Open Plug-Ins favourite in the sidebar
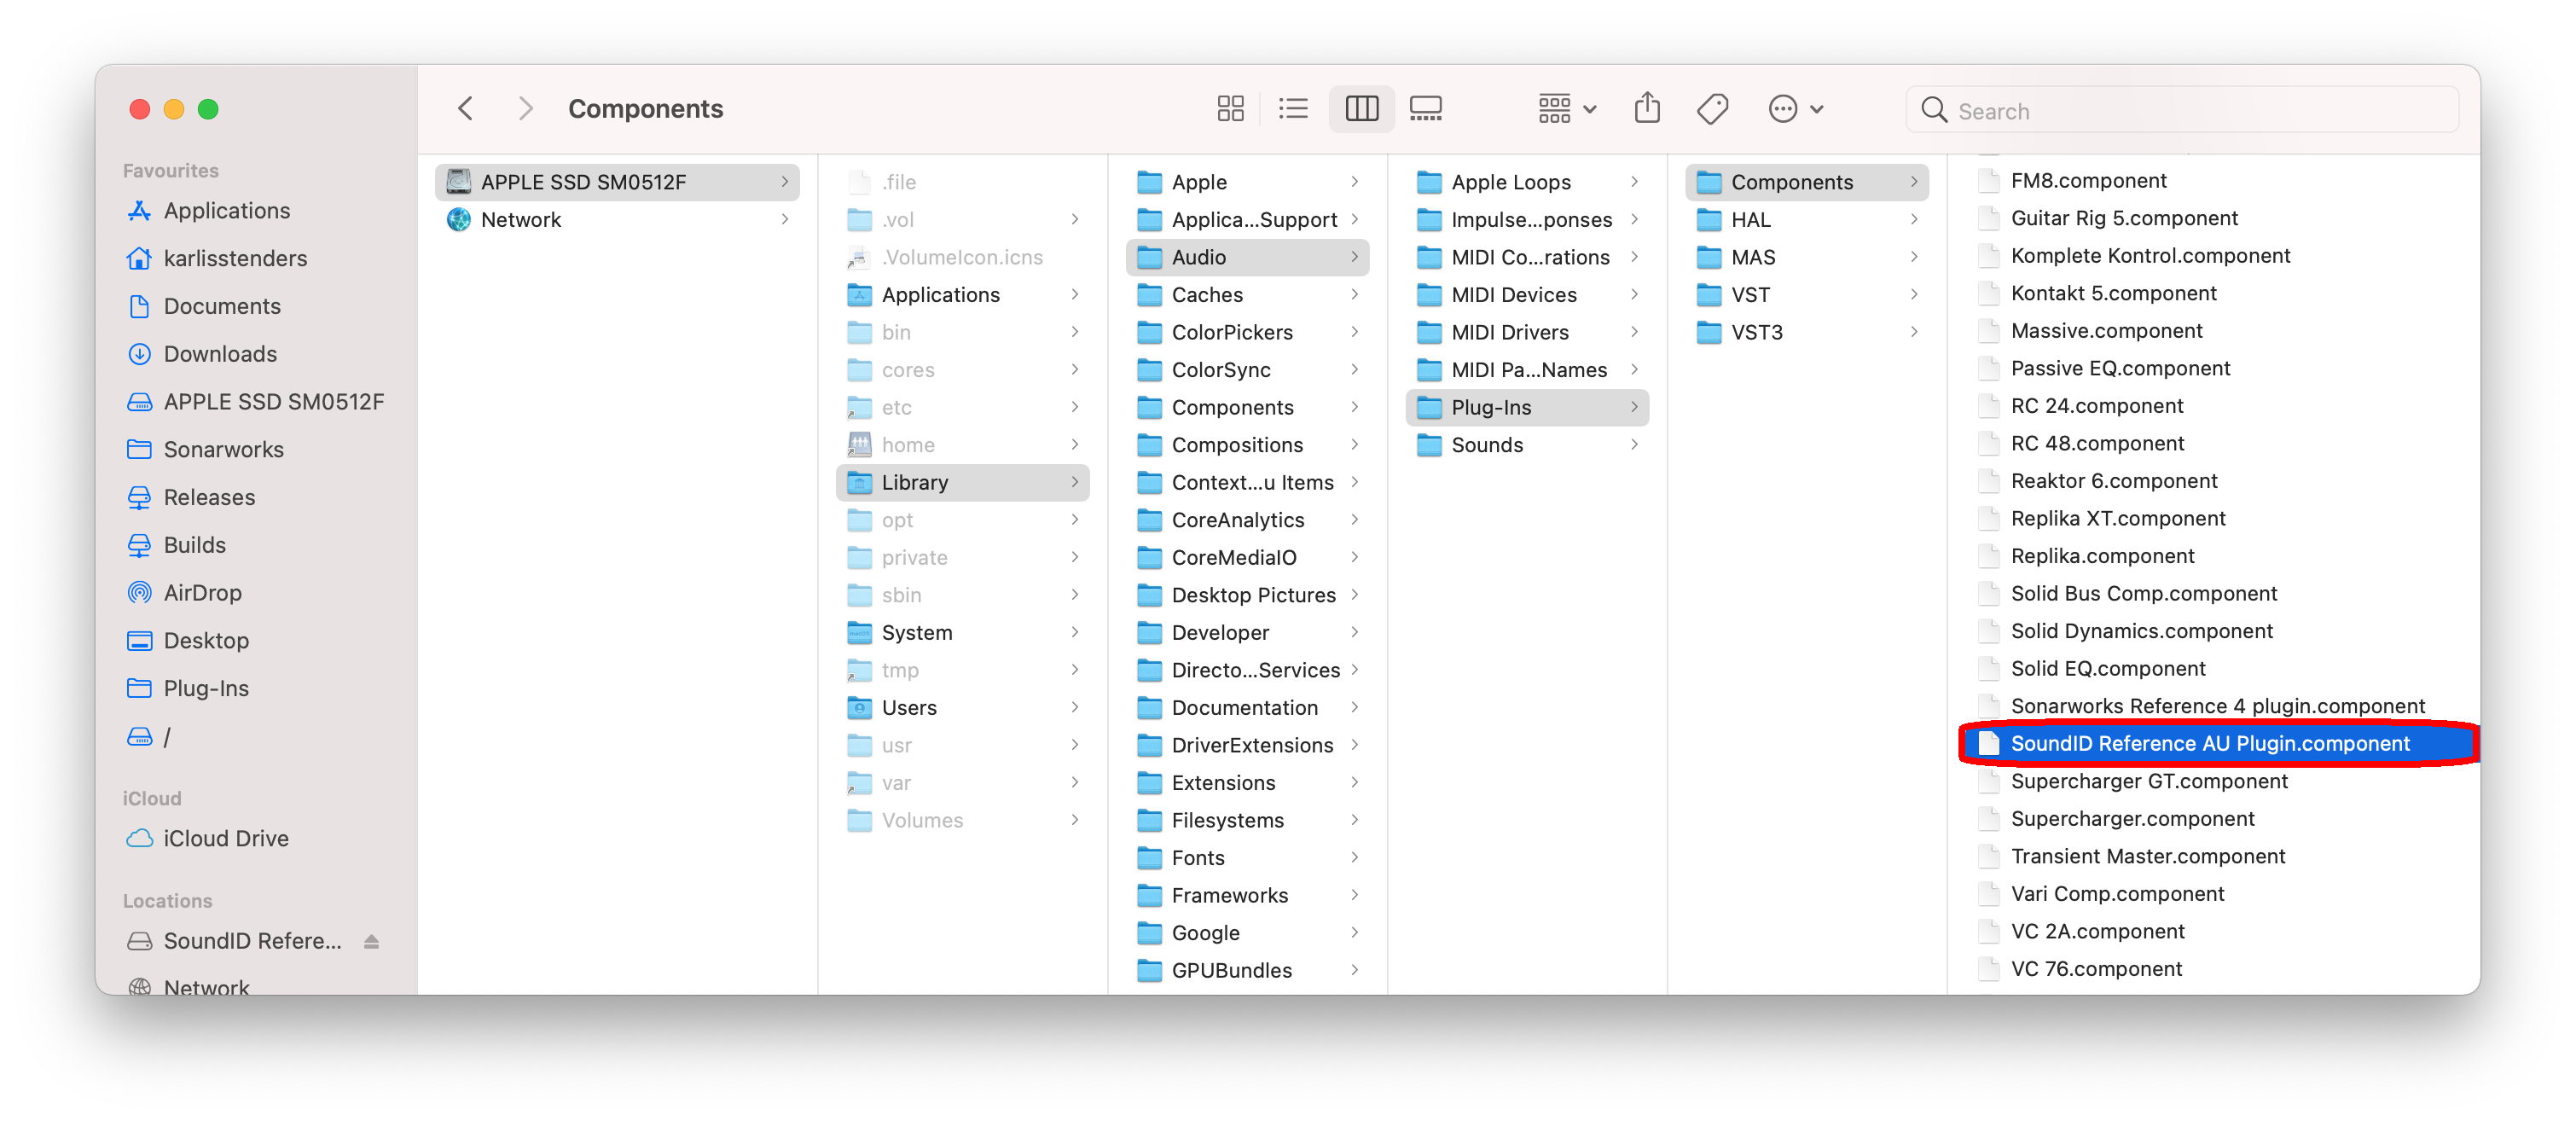2576x1121 pixels. (x=206, y=689)
